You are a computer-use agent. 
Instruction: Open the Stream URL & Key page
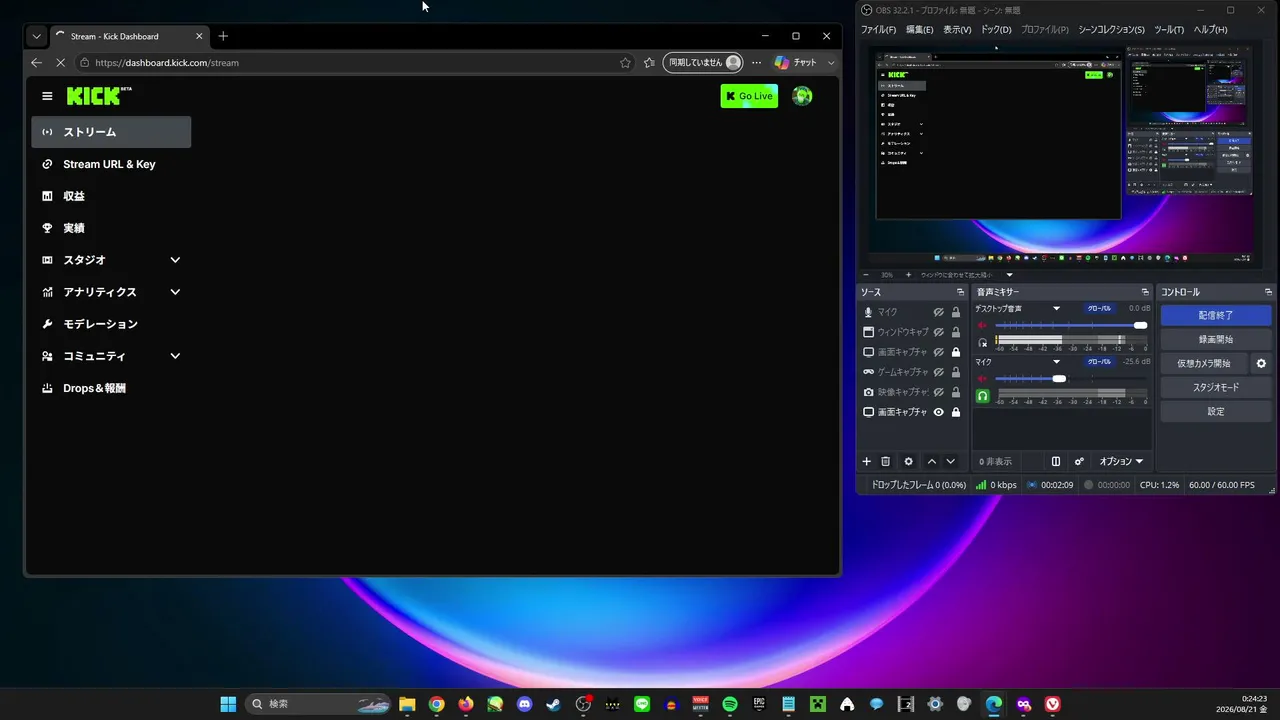click(x=111, y=164)
